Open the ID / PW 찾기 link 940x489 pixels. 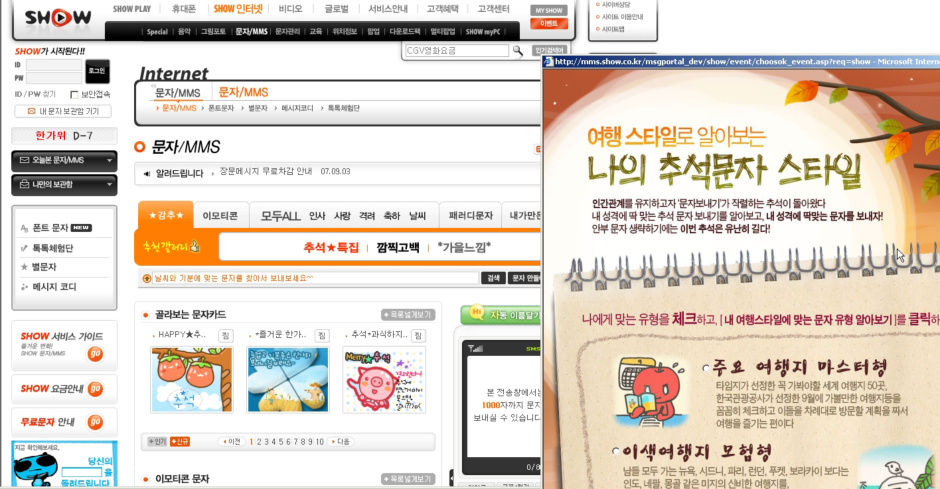pos(35,94)
